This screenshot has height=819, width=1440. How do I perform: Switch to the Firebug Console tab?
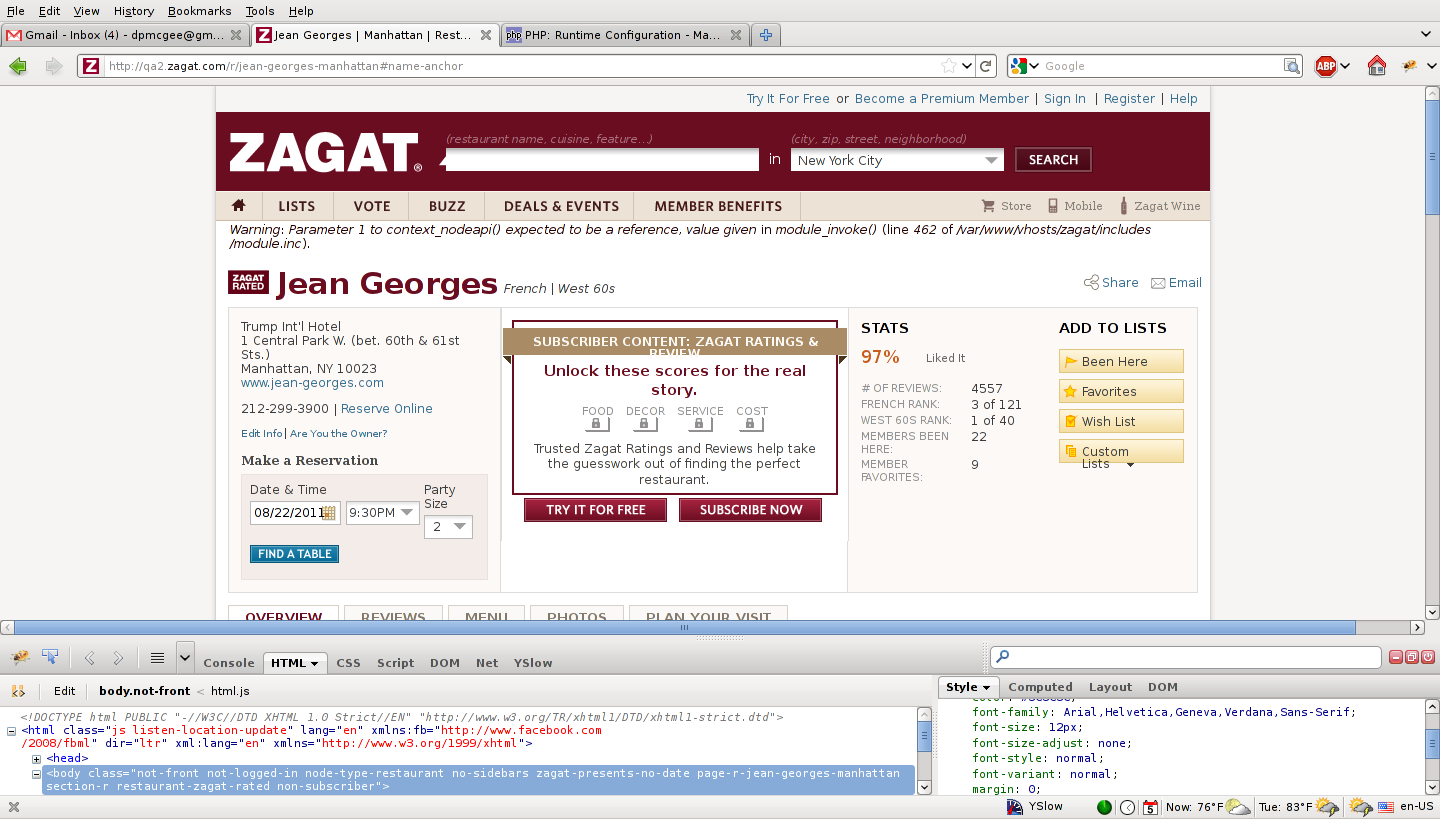[x=229, y=663]
